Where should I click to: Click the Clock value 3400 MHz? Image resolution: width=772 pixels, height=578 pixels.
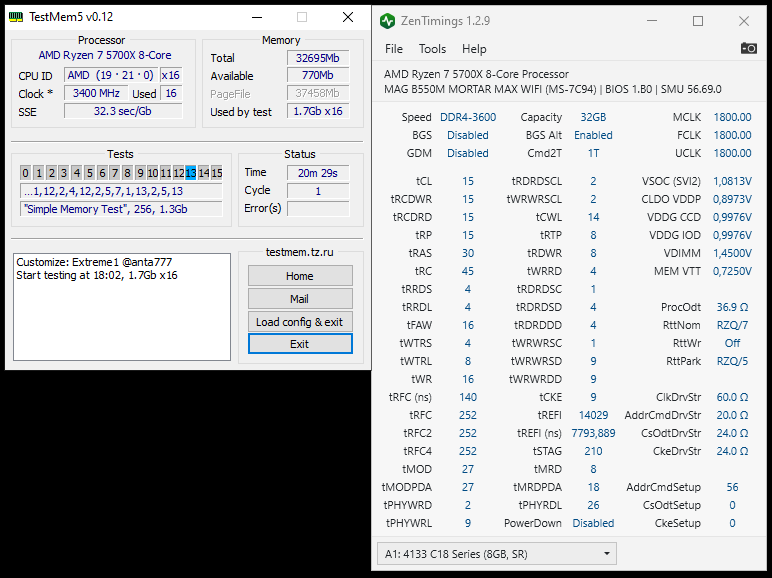[96, 93]
